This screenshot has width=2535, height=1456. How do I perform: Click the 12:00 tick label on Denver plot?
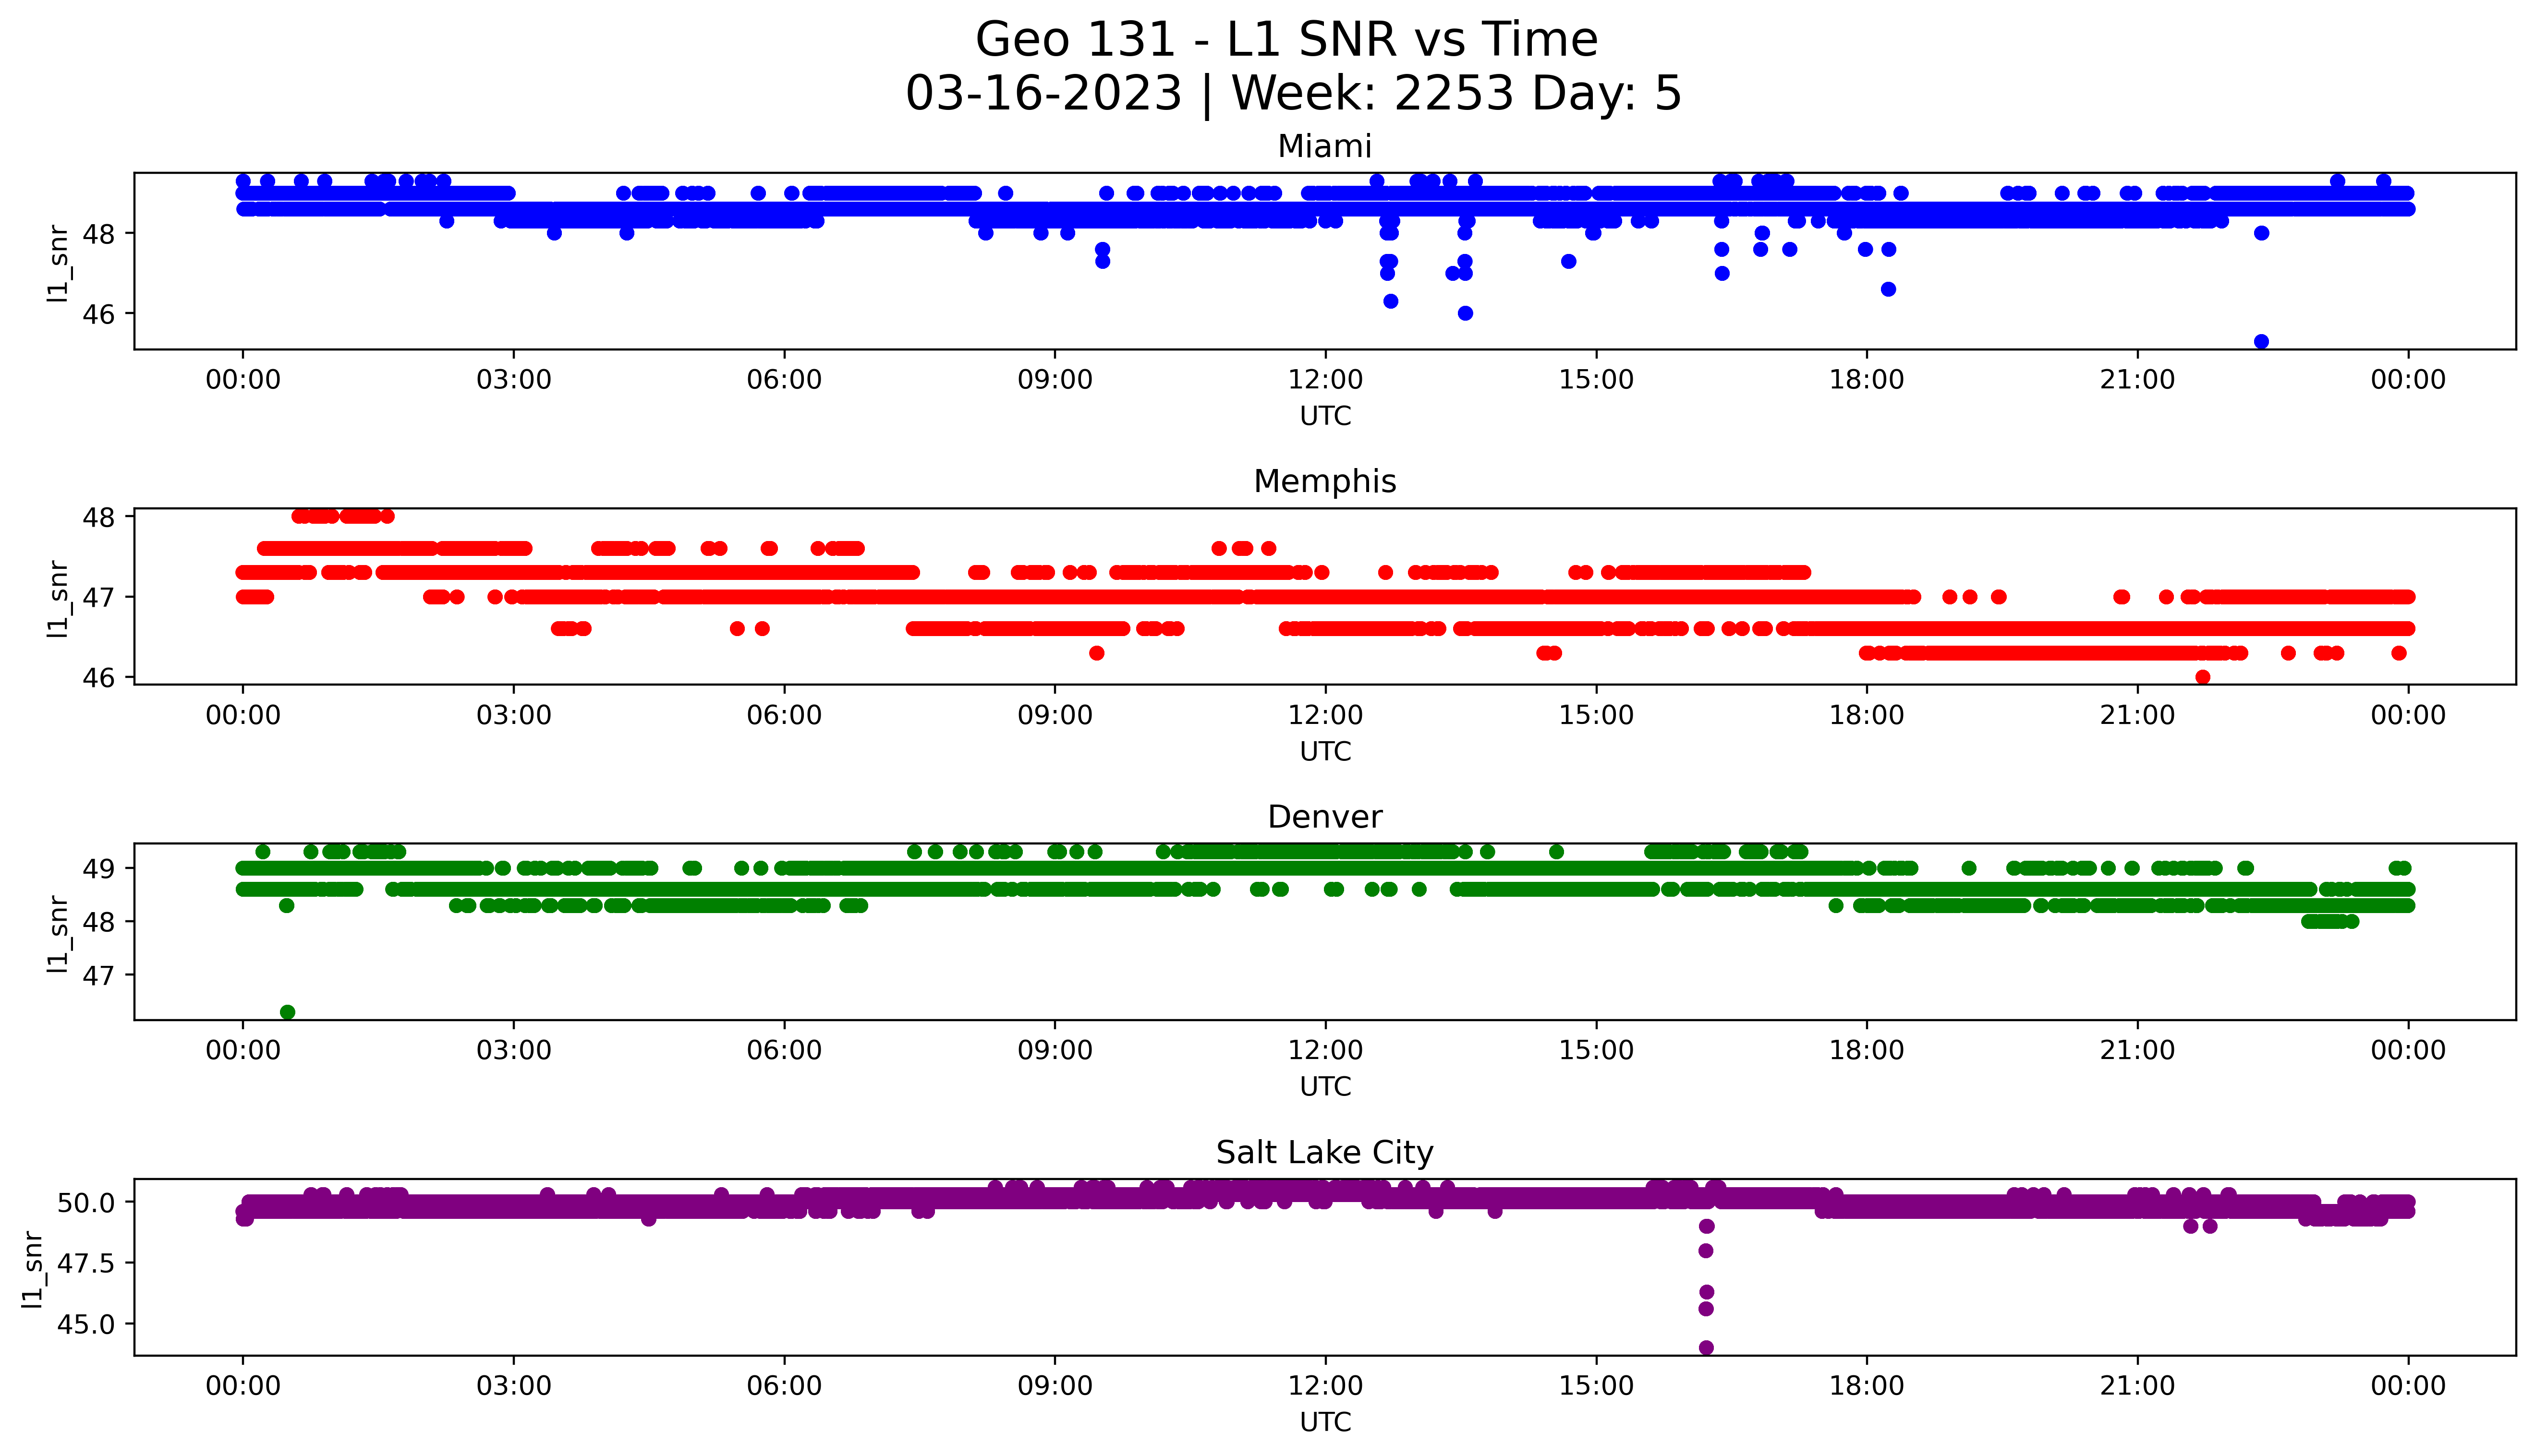tap(1325, 1051)
